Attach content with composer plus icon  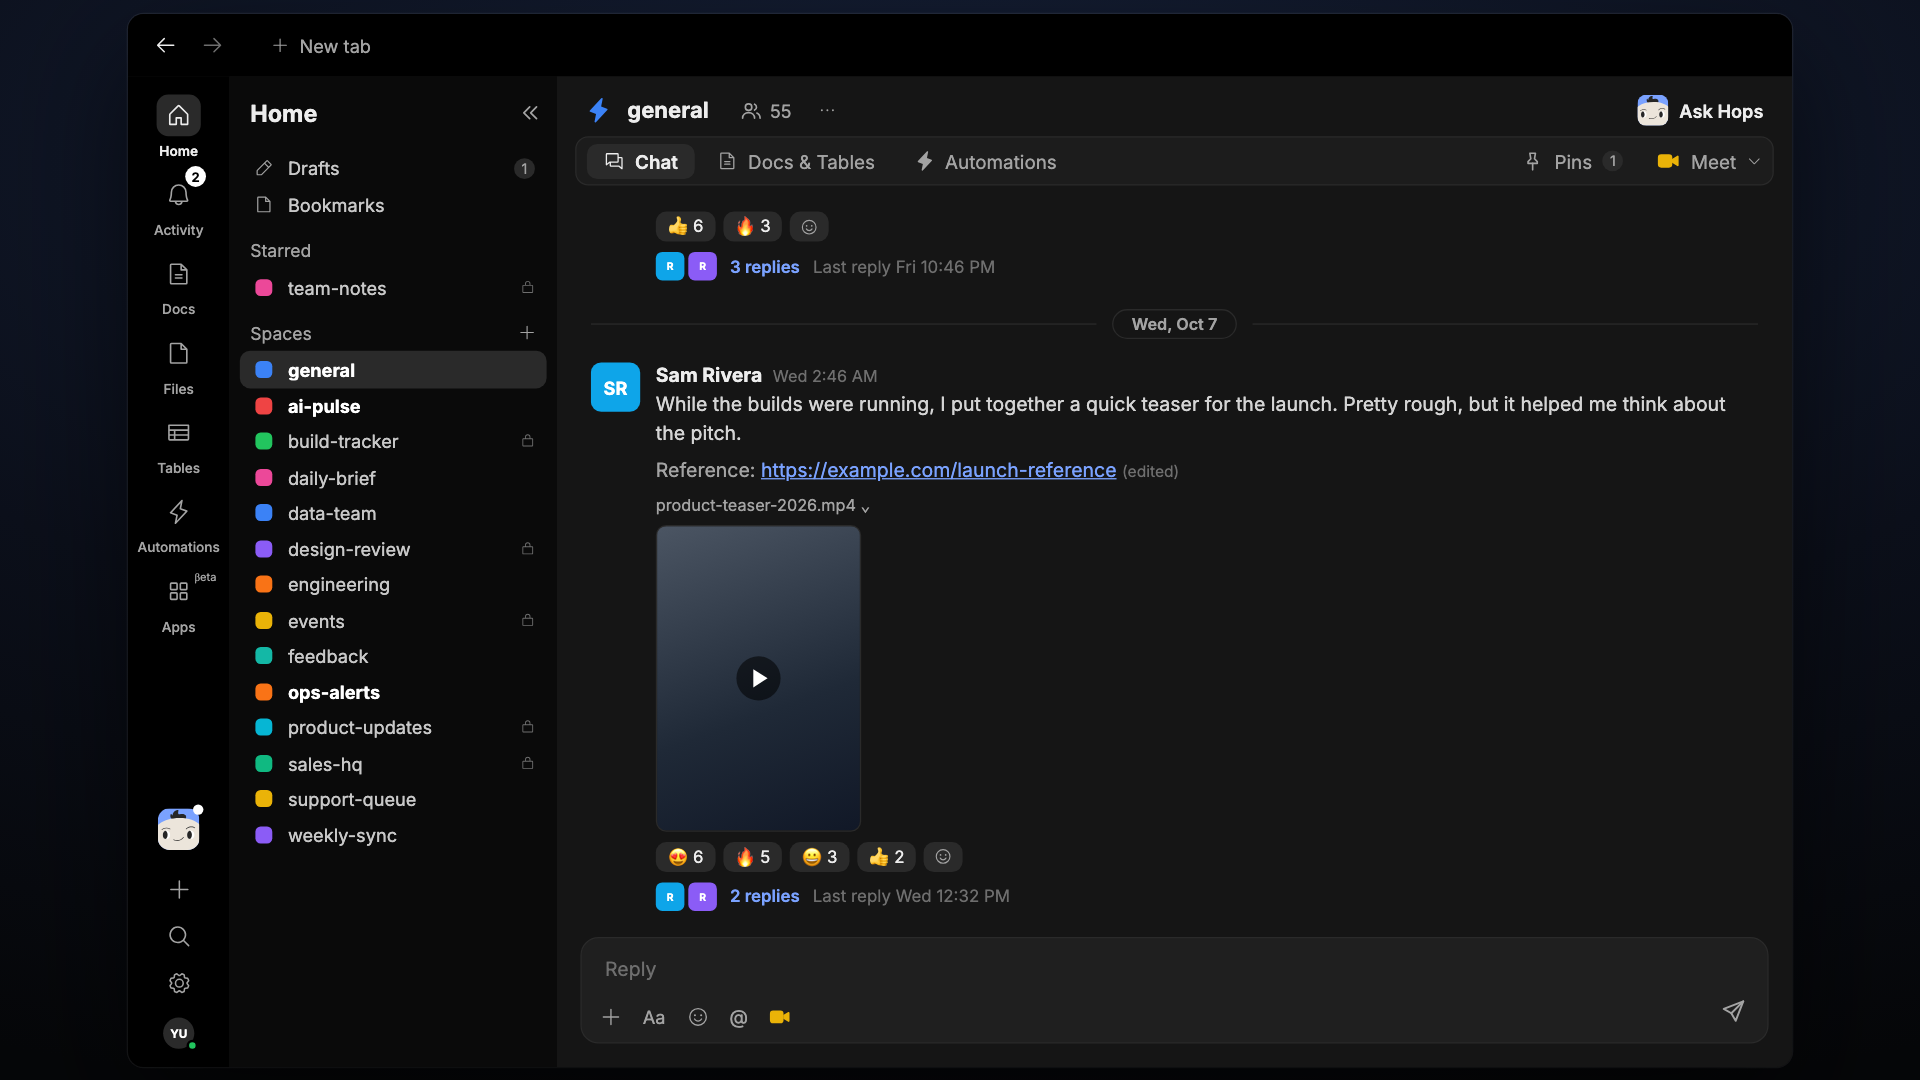pyautogui.click(x=611, y=1017)
